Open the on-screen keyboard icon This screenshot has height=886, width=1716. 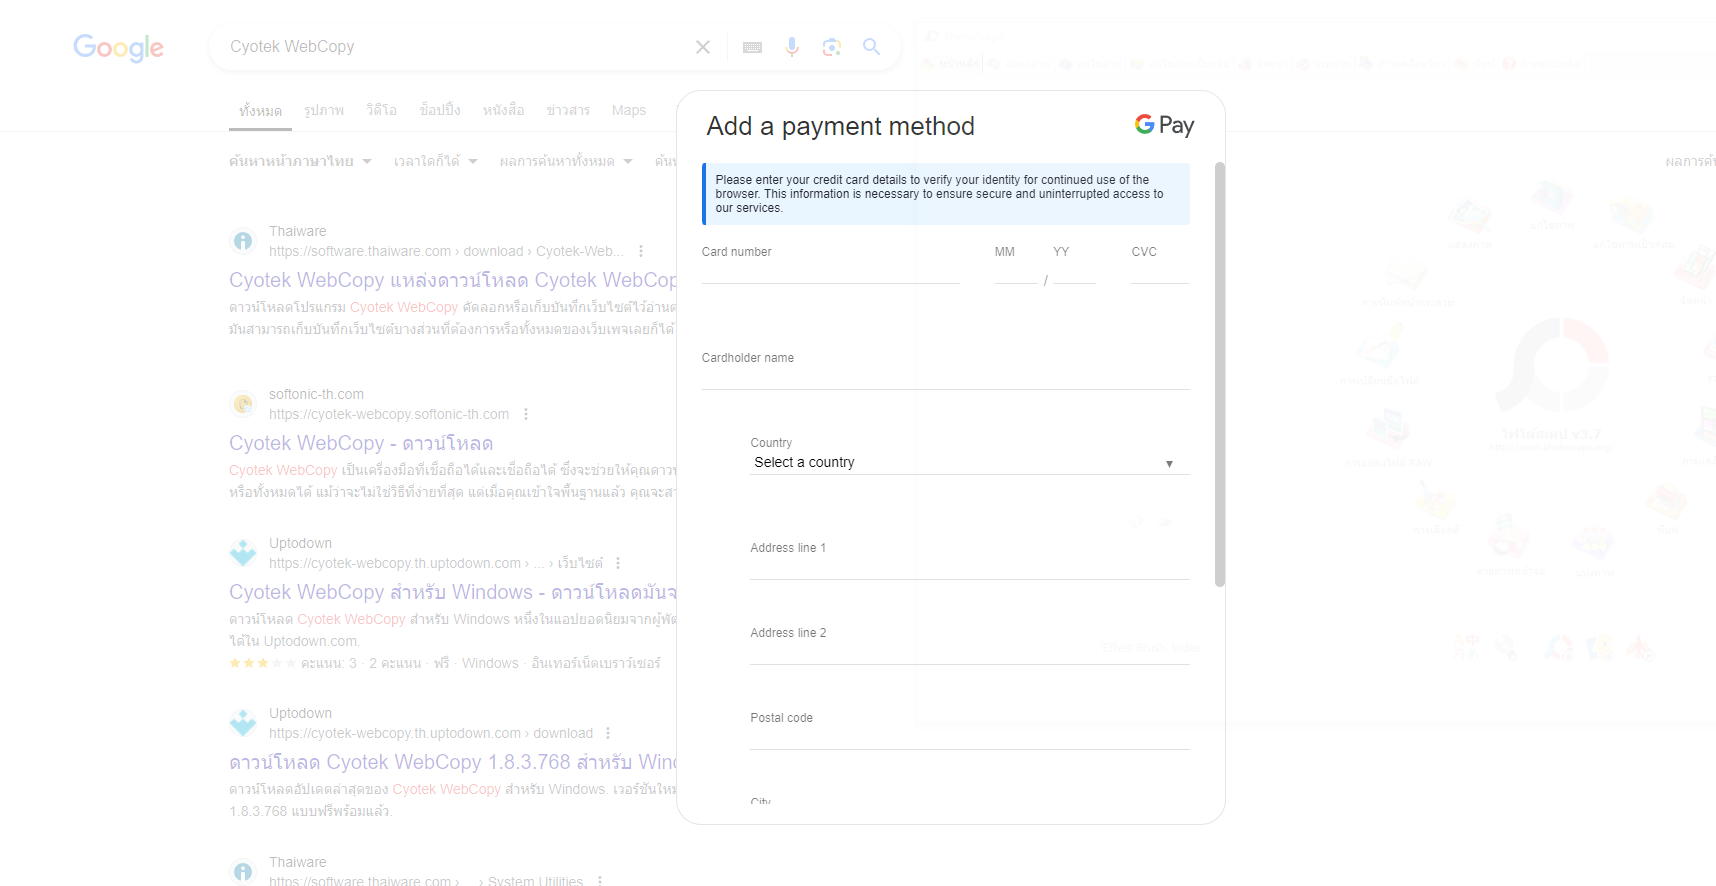[753, 47]
